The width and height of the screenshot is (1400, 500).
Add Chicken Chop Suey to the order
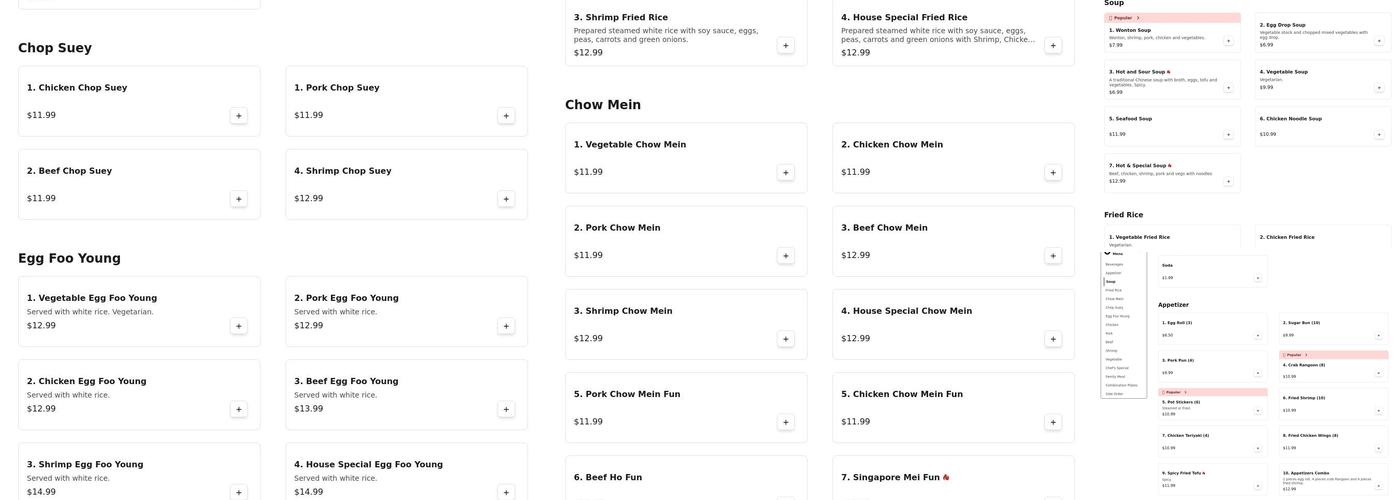[238, 116]
